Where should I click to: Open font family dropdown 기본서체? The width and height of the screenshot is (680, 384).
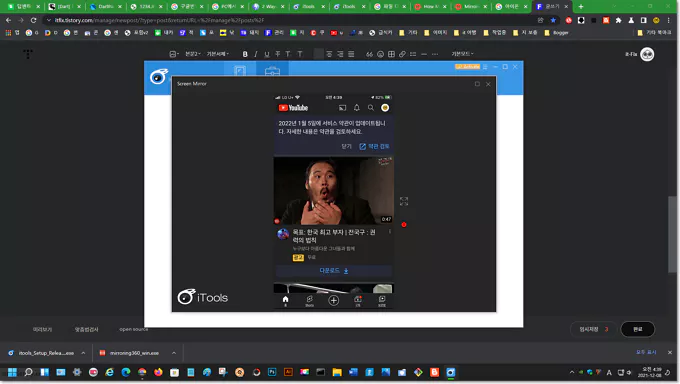click(x=218, y=54)
